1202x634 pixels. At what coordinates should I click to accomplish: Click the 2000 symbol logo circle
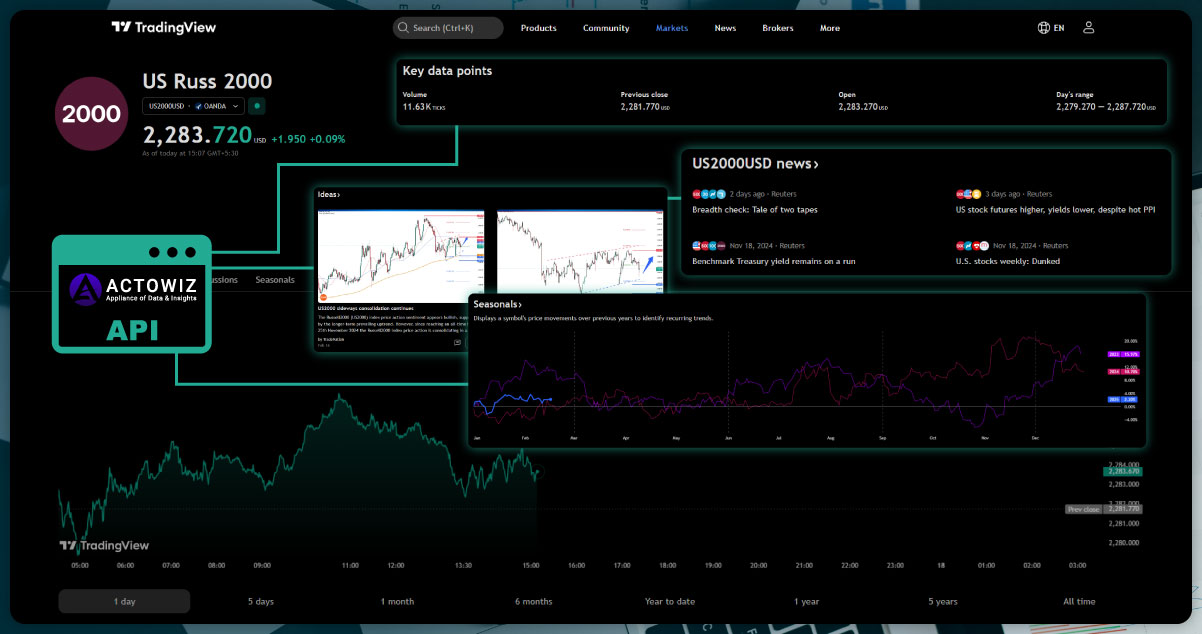pos(91,114)
